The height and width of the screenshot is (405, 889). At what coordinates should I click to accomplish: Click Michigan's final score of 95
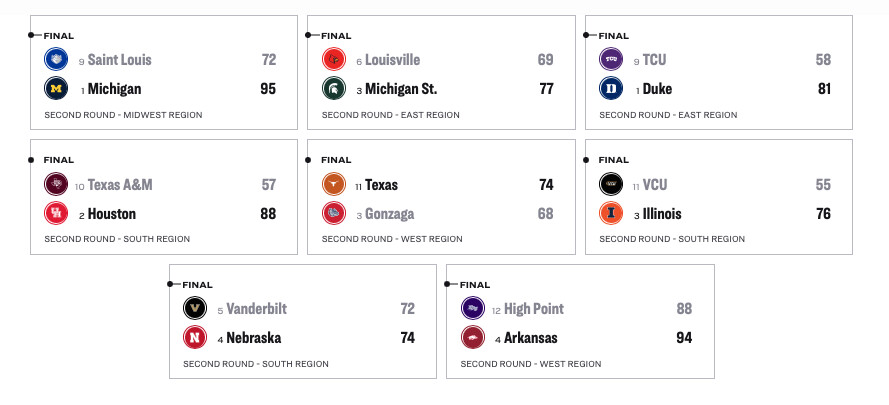(x=267, y=89)
